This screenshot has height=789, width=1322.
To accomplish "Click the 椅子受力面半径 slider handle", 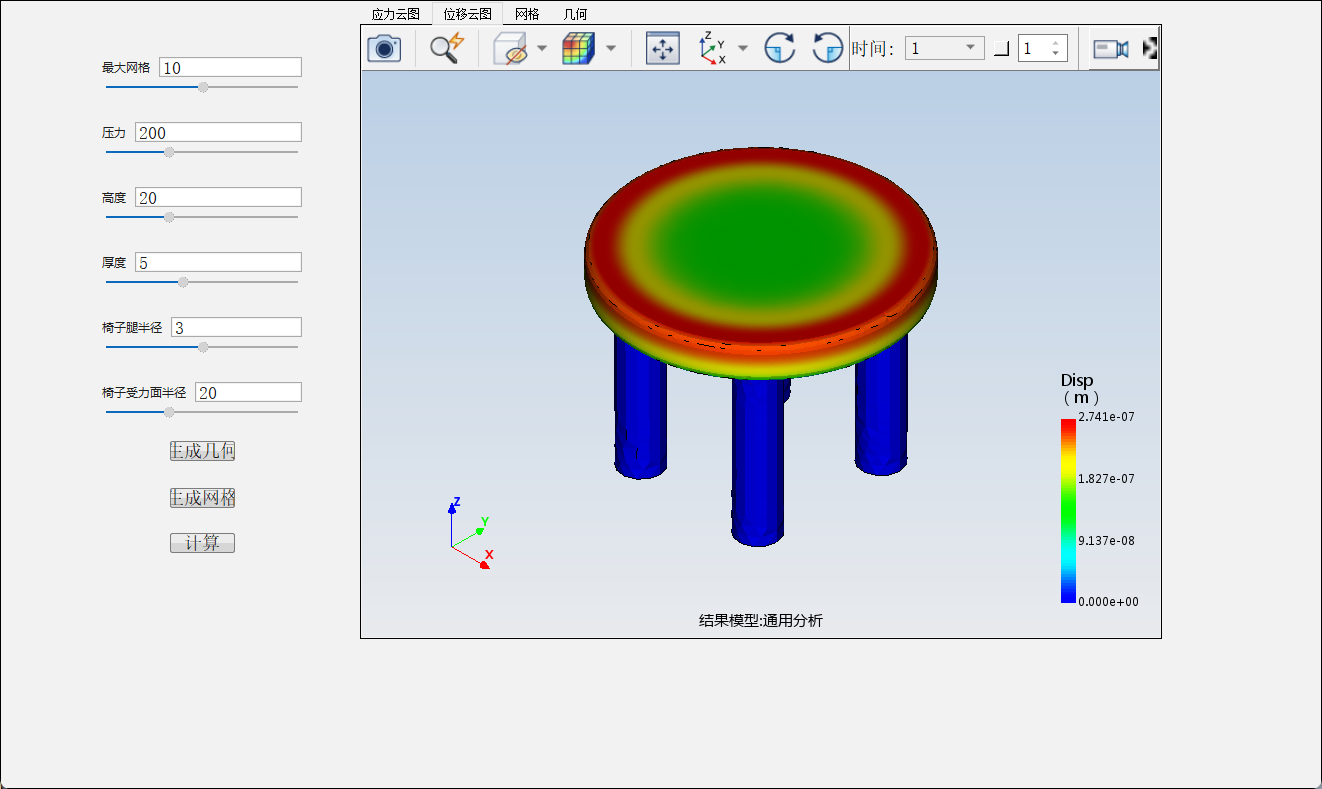I will (x=169, y=412).
